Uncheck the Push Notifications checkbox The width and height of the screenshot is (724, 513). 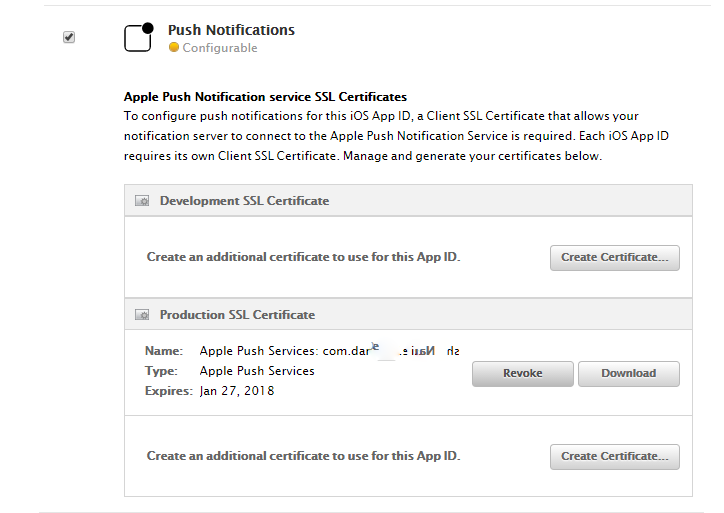(69, 37)
